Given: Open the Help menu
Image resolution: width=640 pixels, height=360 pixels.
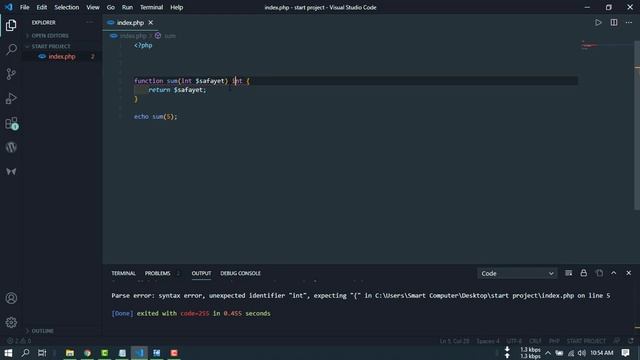Looking at the screenshot, I should (176, 7).
